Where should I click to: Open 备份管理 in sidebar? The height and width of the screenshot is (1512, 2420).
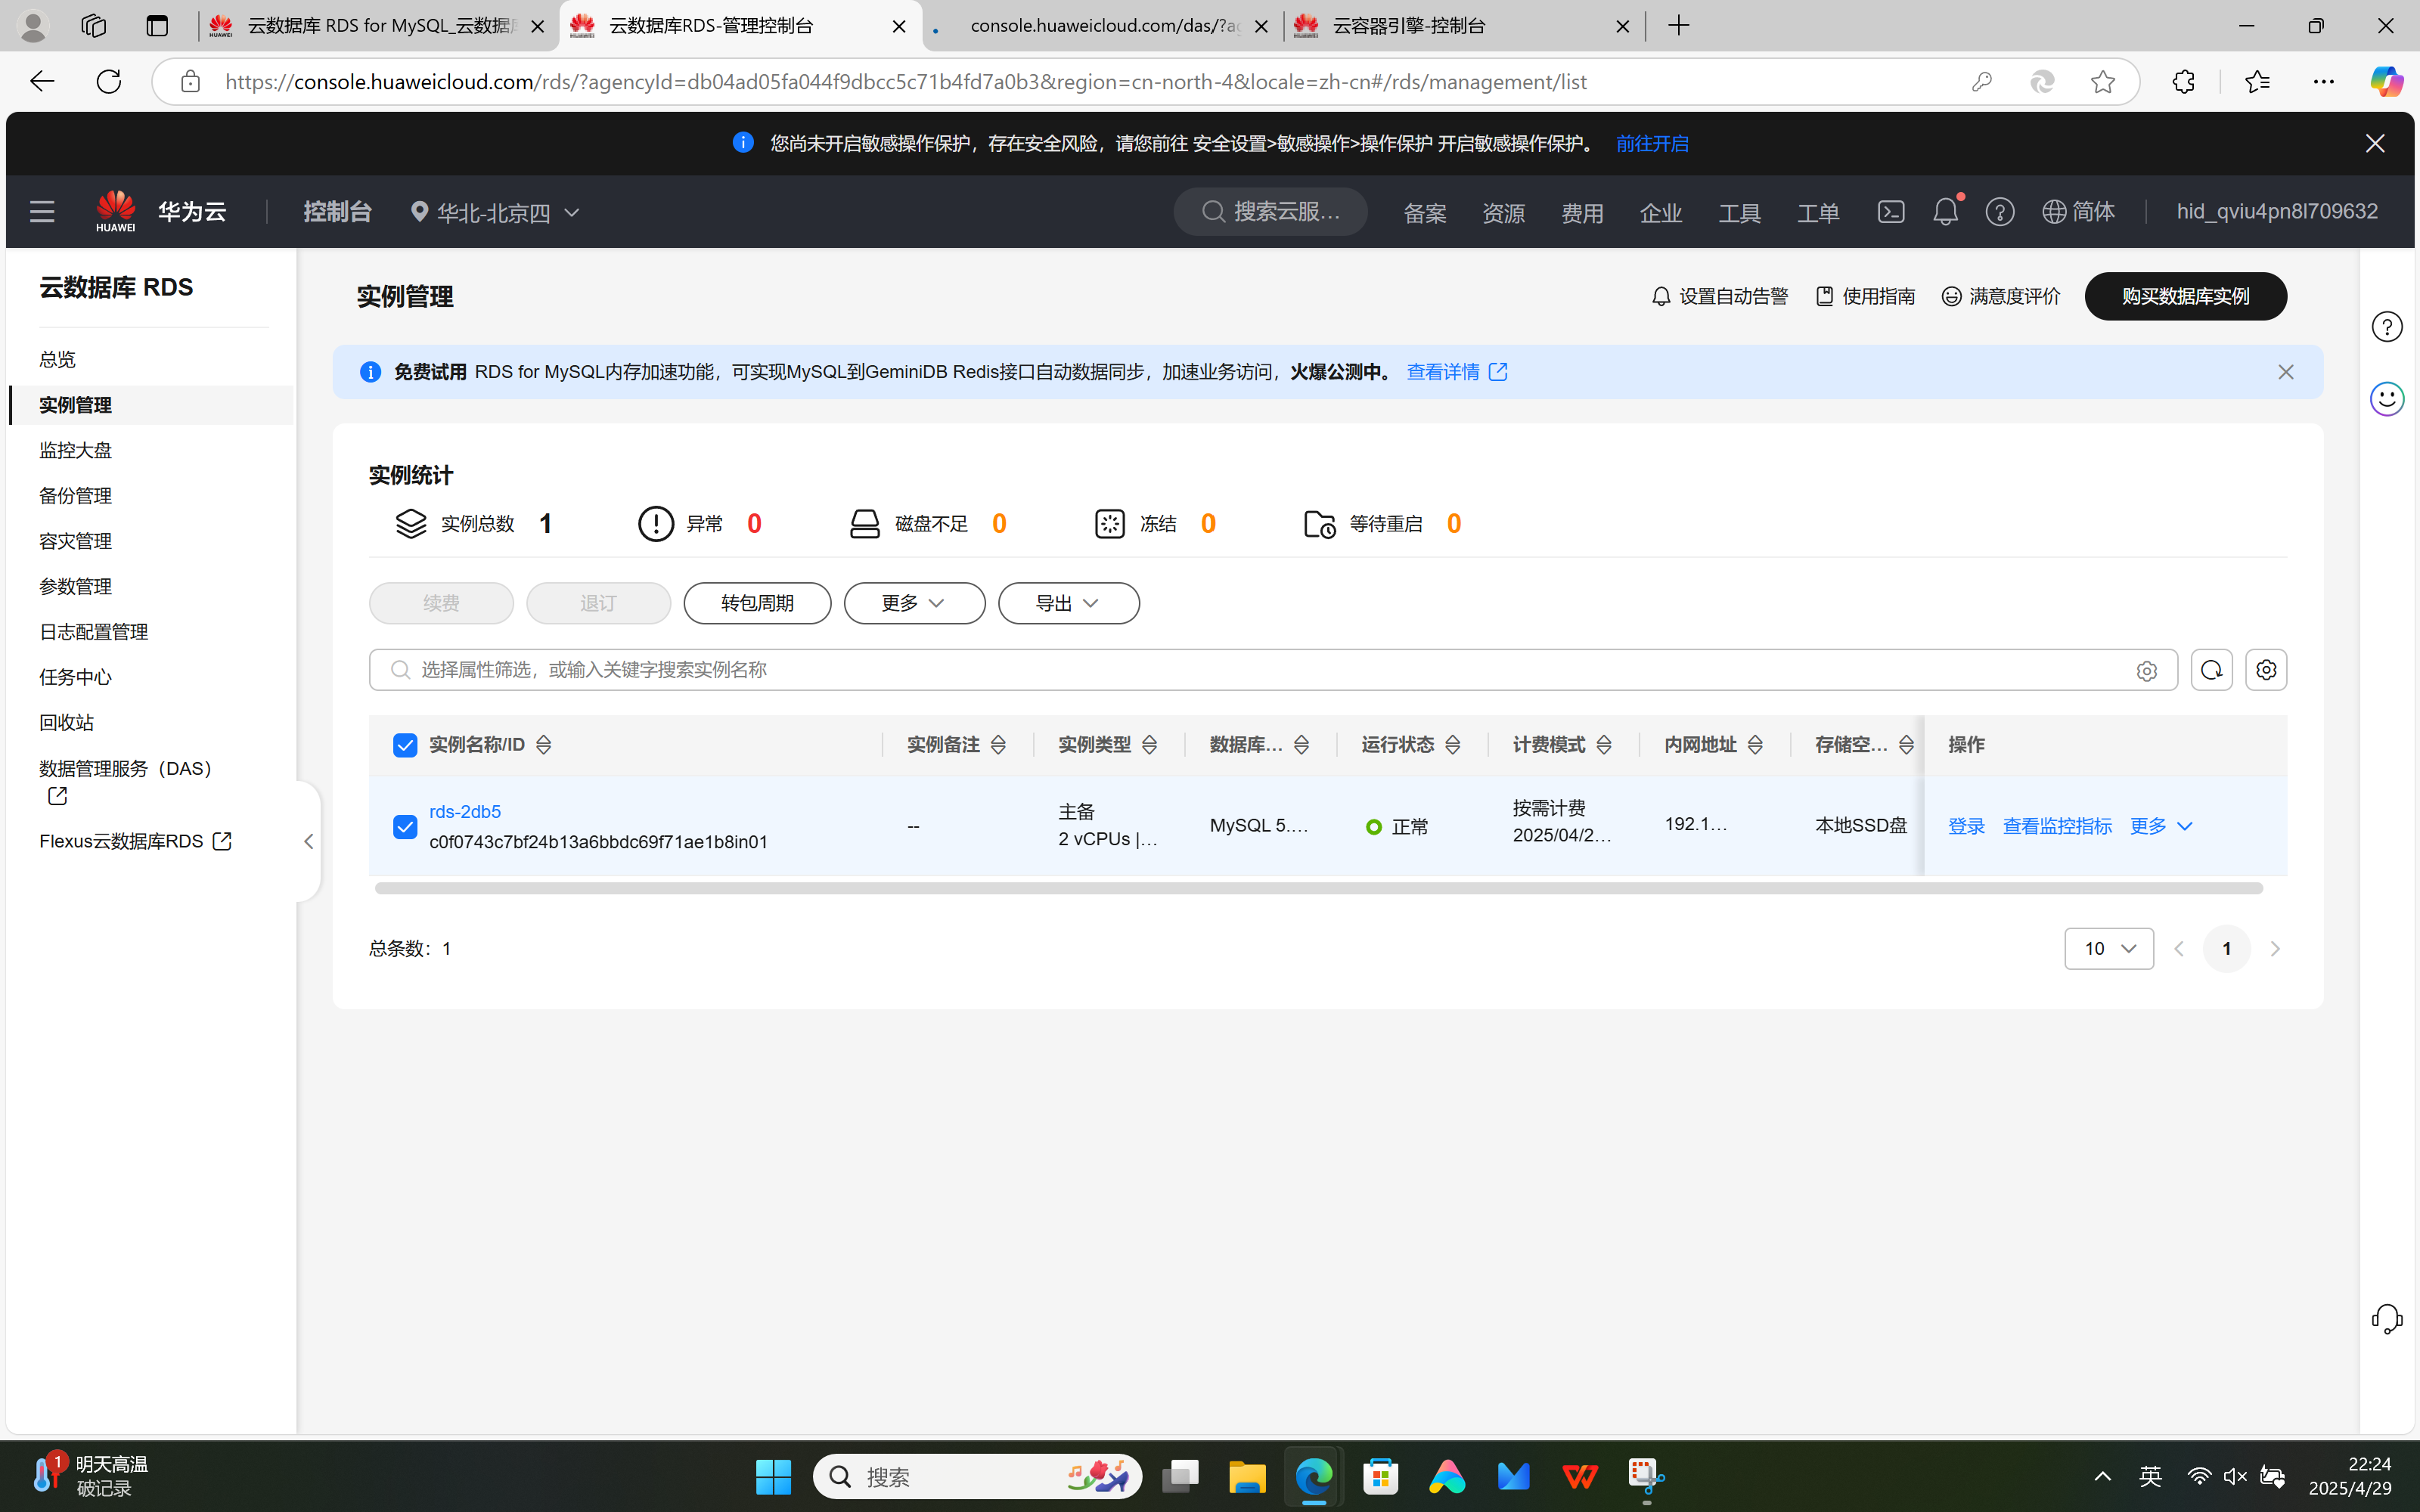(x=75, y=496)
